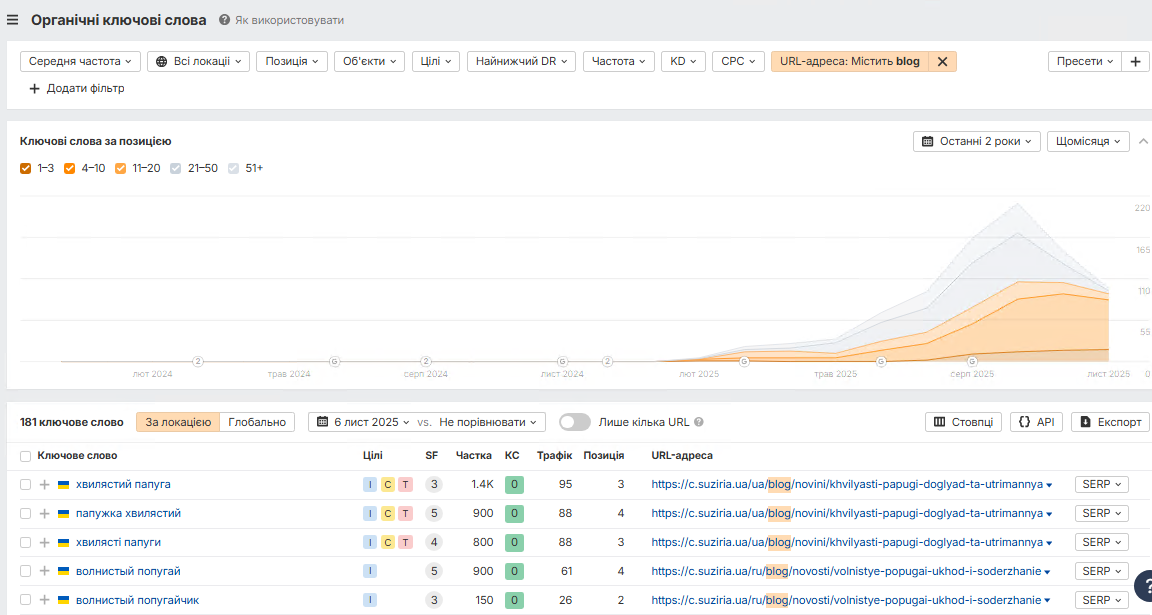Click the SF badge 3 for хвилястий папуга
Viewport: 1152px width, 615px height.
[x=433, y=484]
